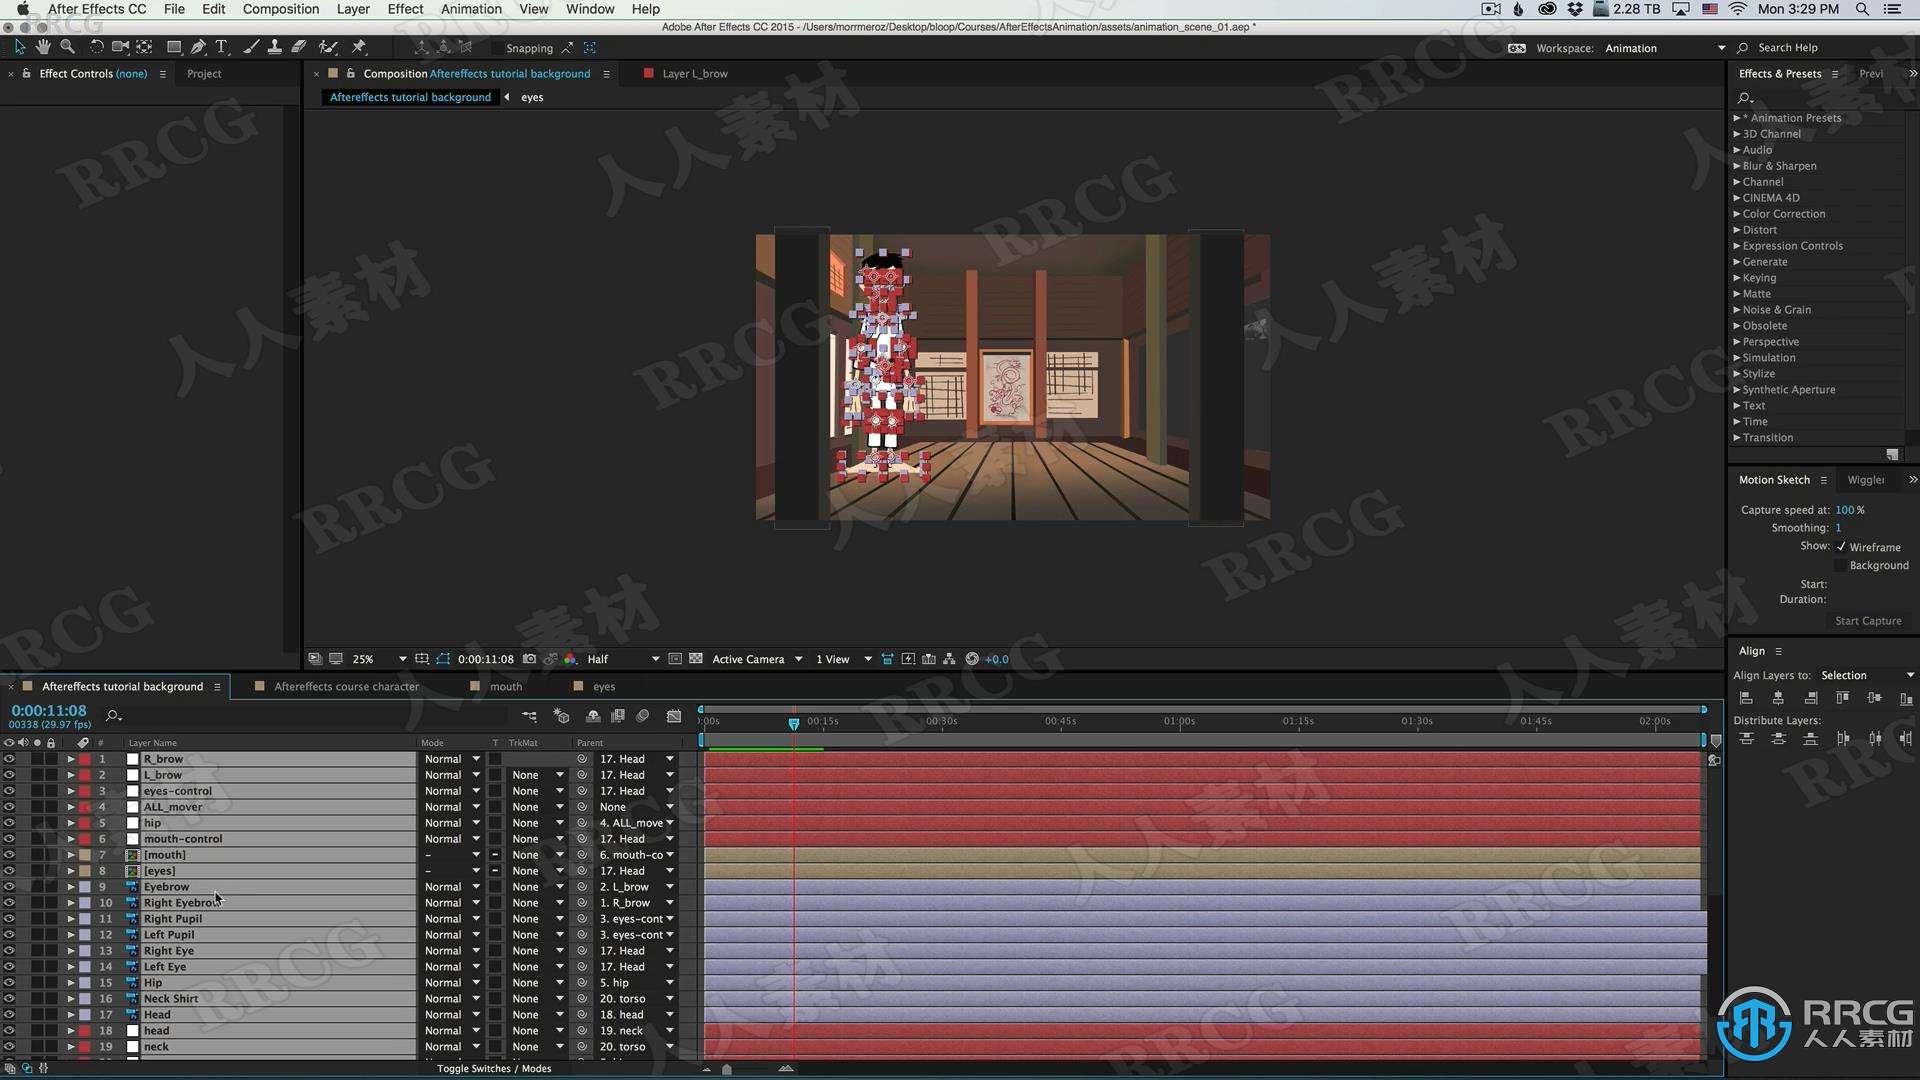Select the pen/mask tool in toolbar
This screenshot has width=1920, height=1080.
[196, 47]
